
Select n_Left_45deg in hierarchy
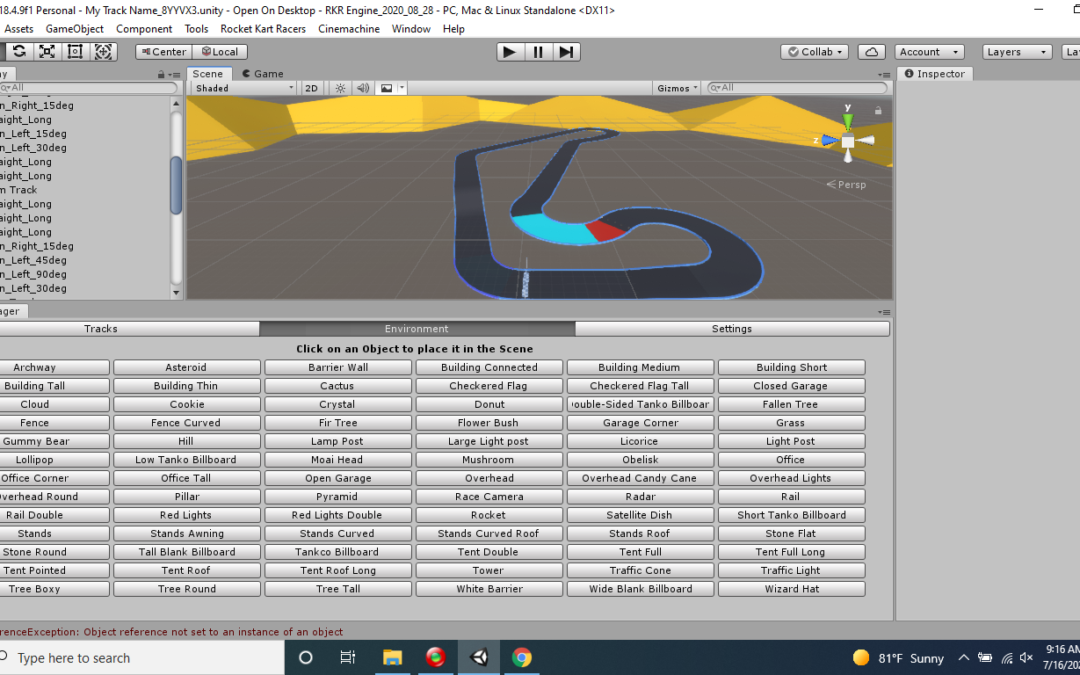(33, 260)
